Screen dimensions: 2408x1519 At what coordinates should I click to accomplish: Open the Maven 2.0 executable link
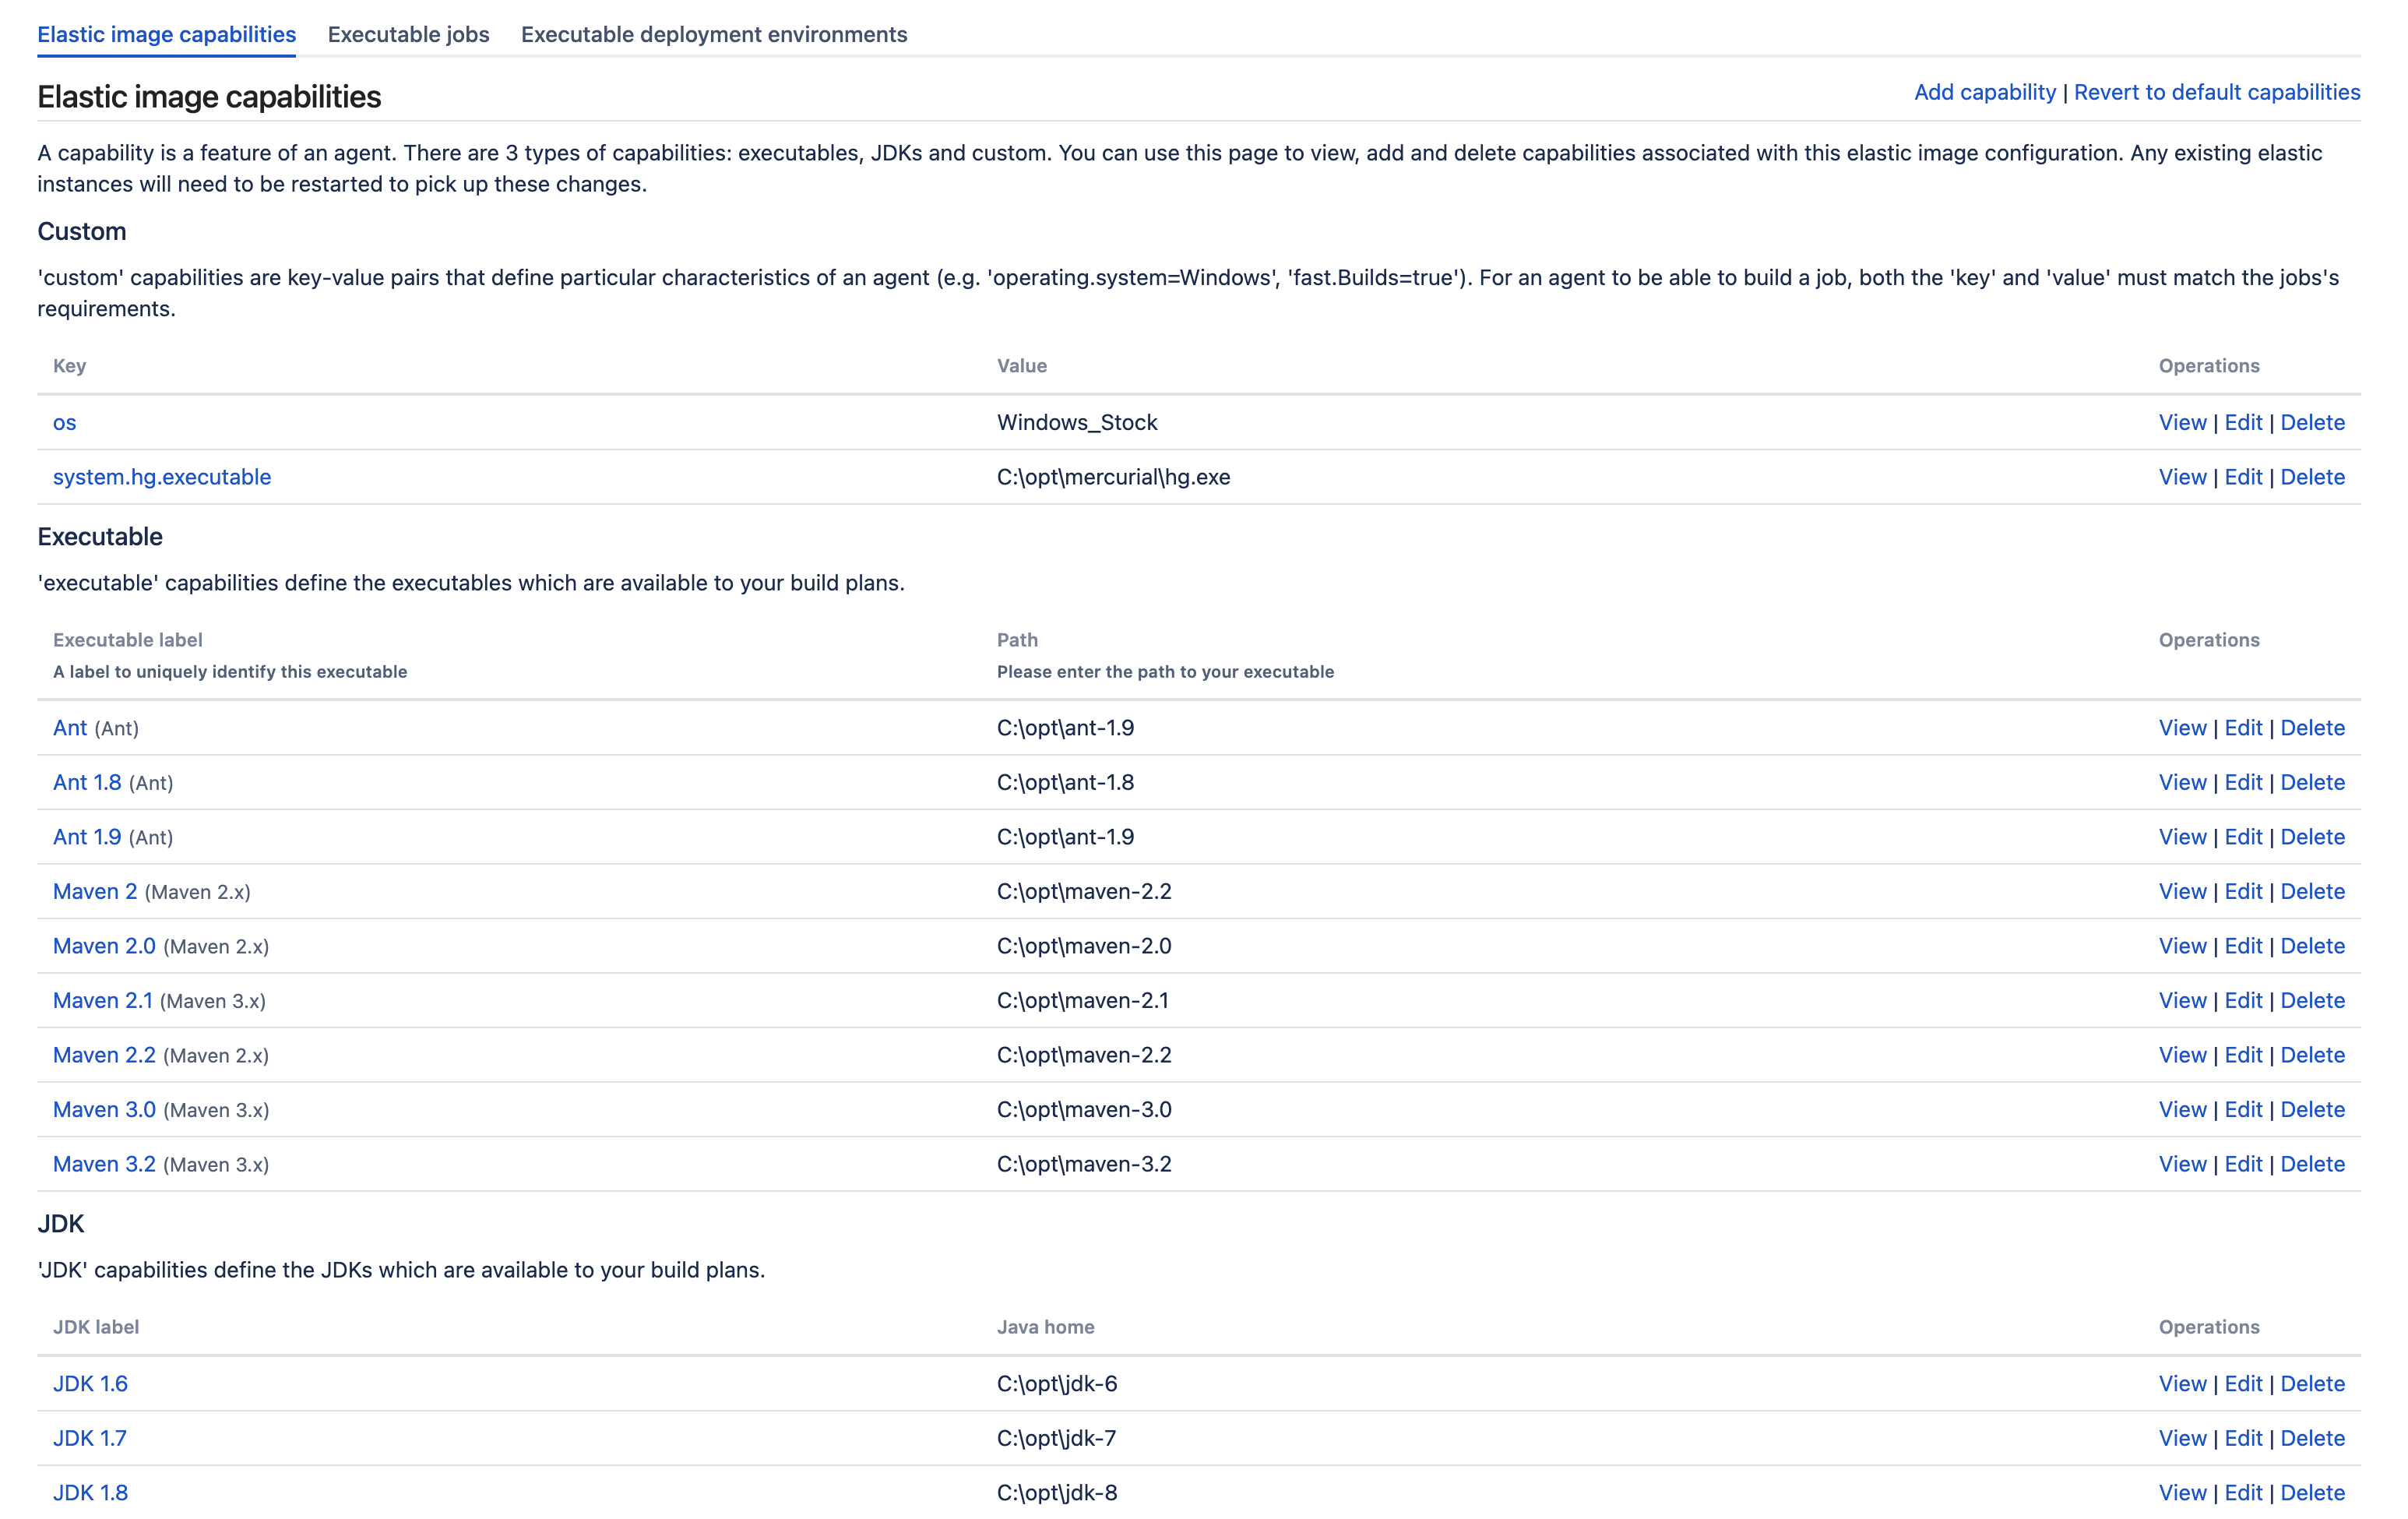pyautogui.click(x=104, y=946)
